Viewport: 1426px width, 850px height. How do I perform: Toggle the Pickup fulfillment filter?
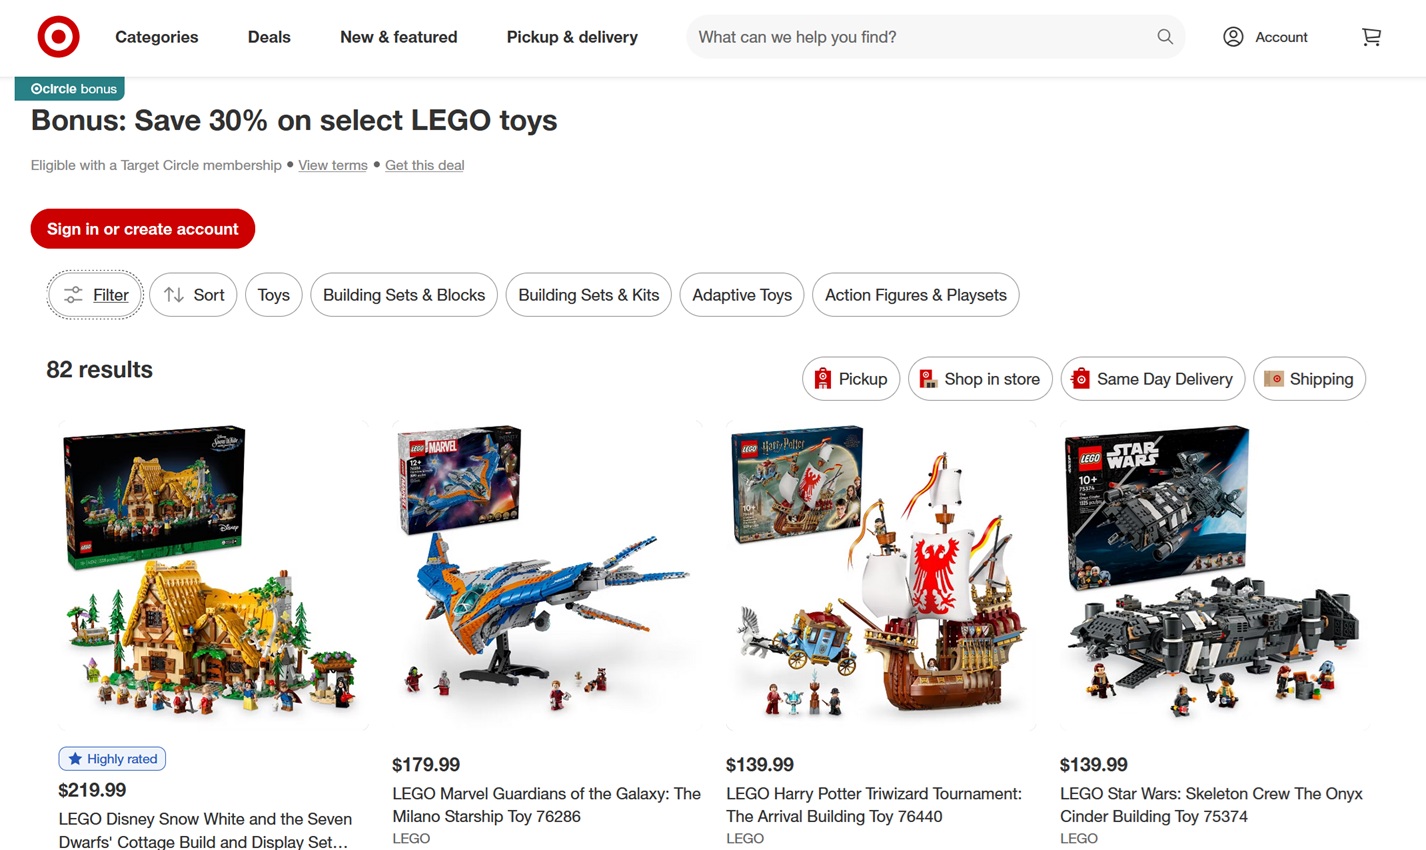[851, 379]
